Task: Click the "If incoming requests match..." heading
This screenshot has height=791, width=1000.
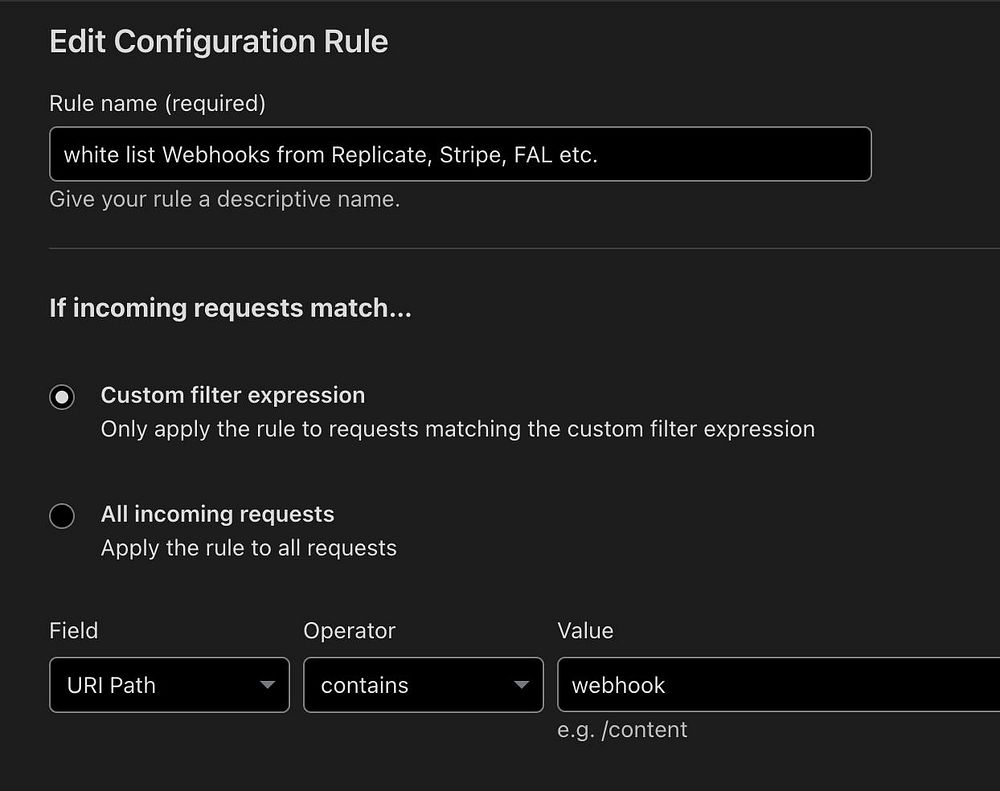Action: pos(230,308)
